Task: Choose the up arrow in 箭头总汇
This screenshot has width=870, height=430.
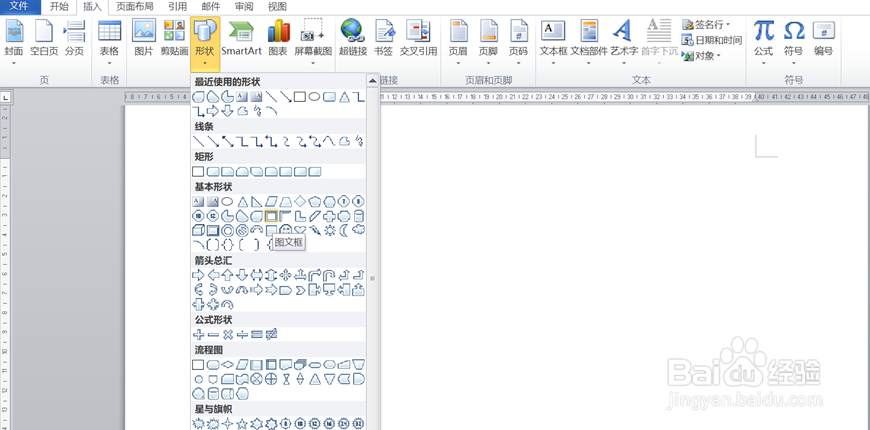Action: pos(227,274)
